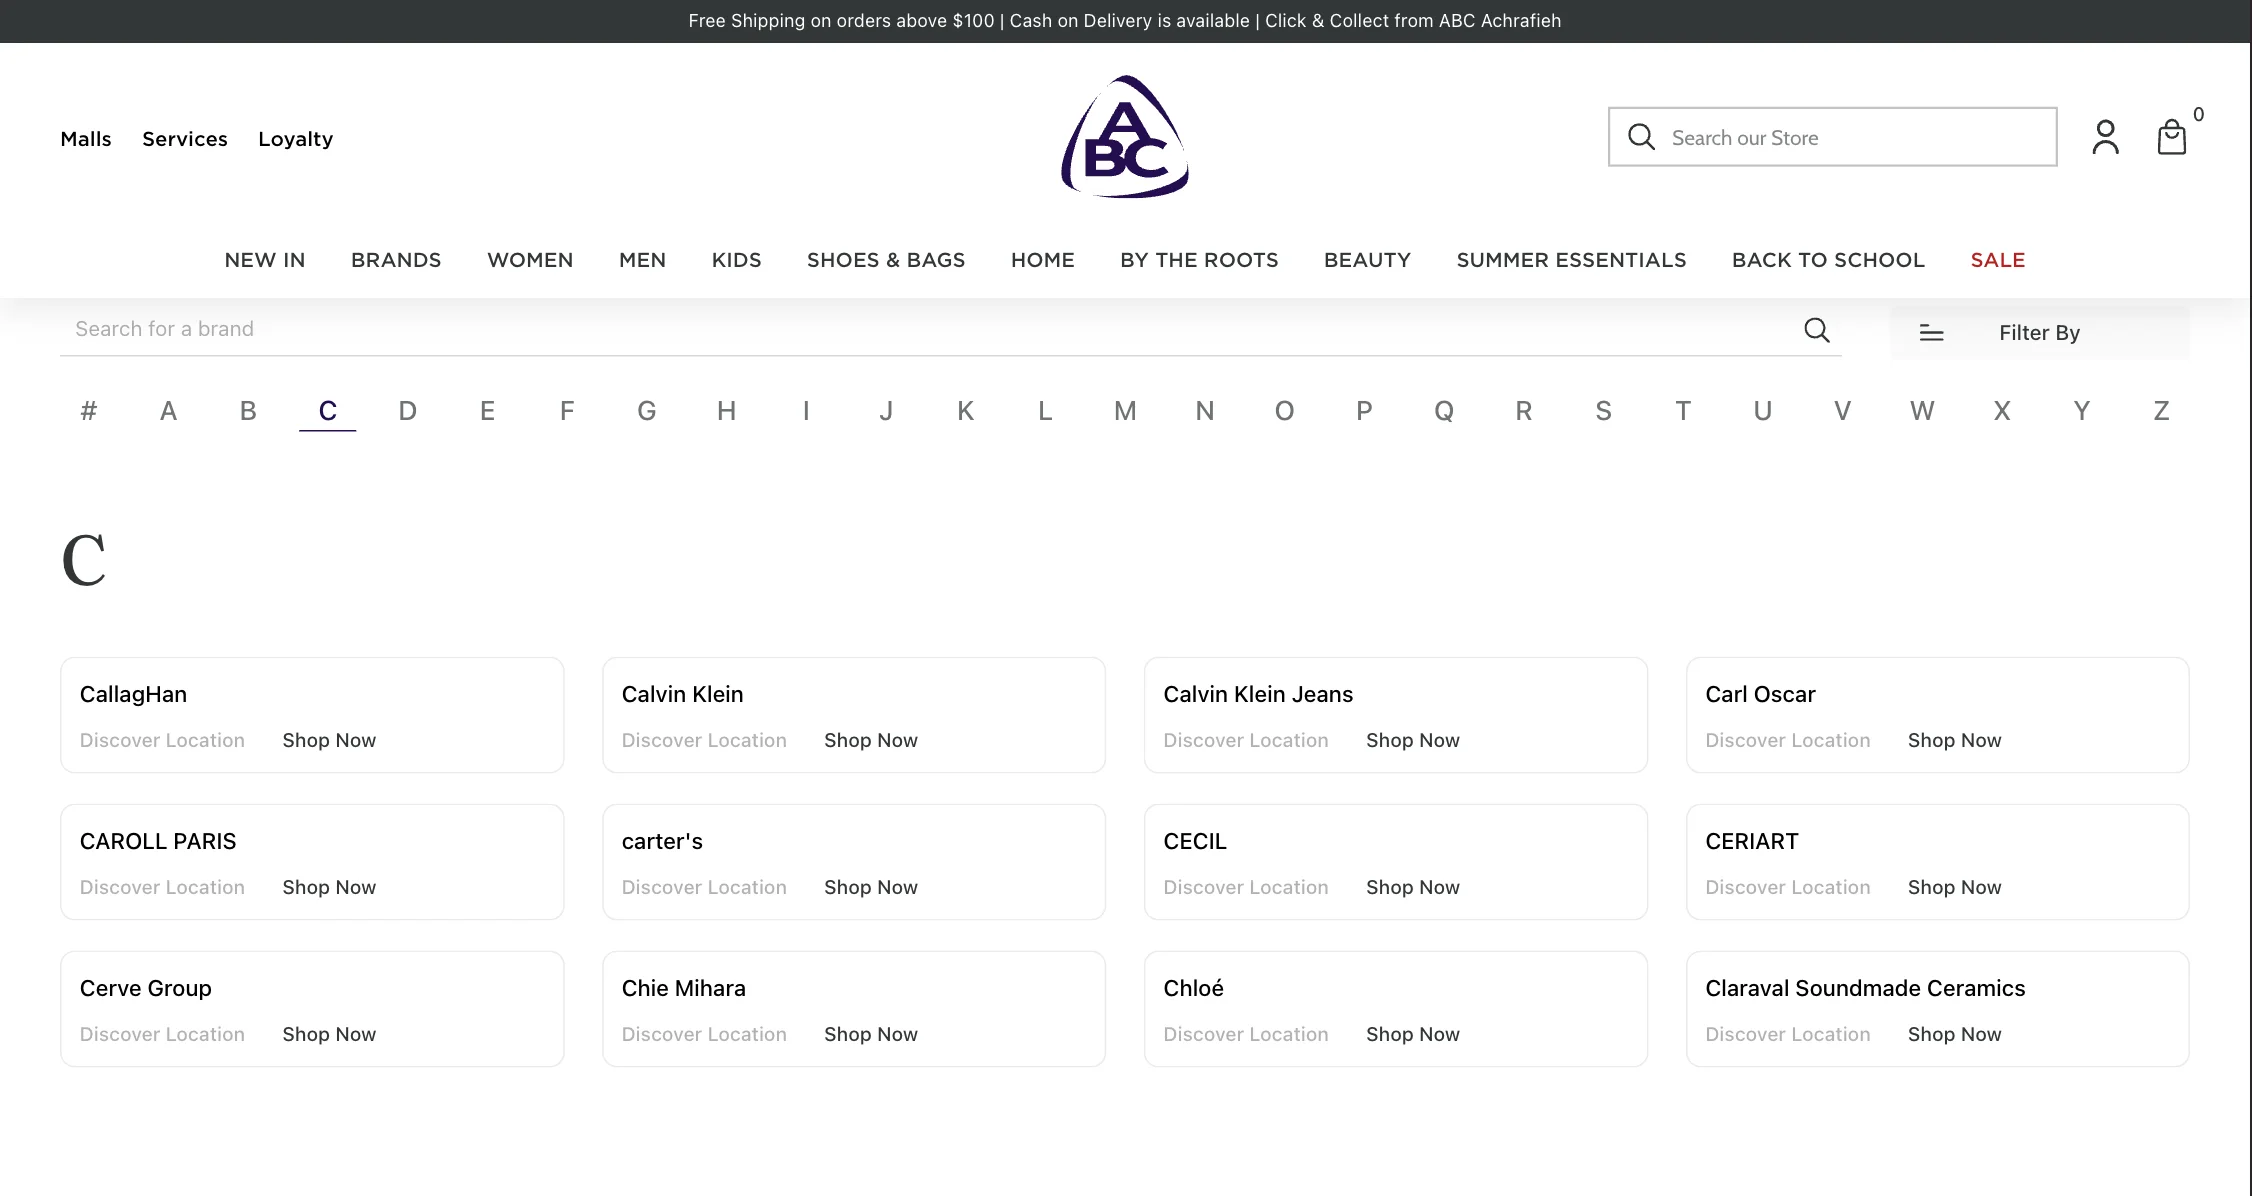
Task: Jump to brands starting with G
Action: tap(647, 411)
